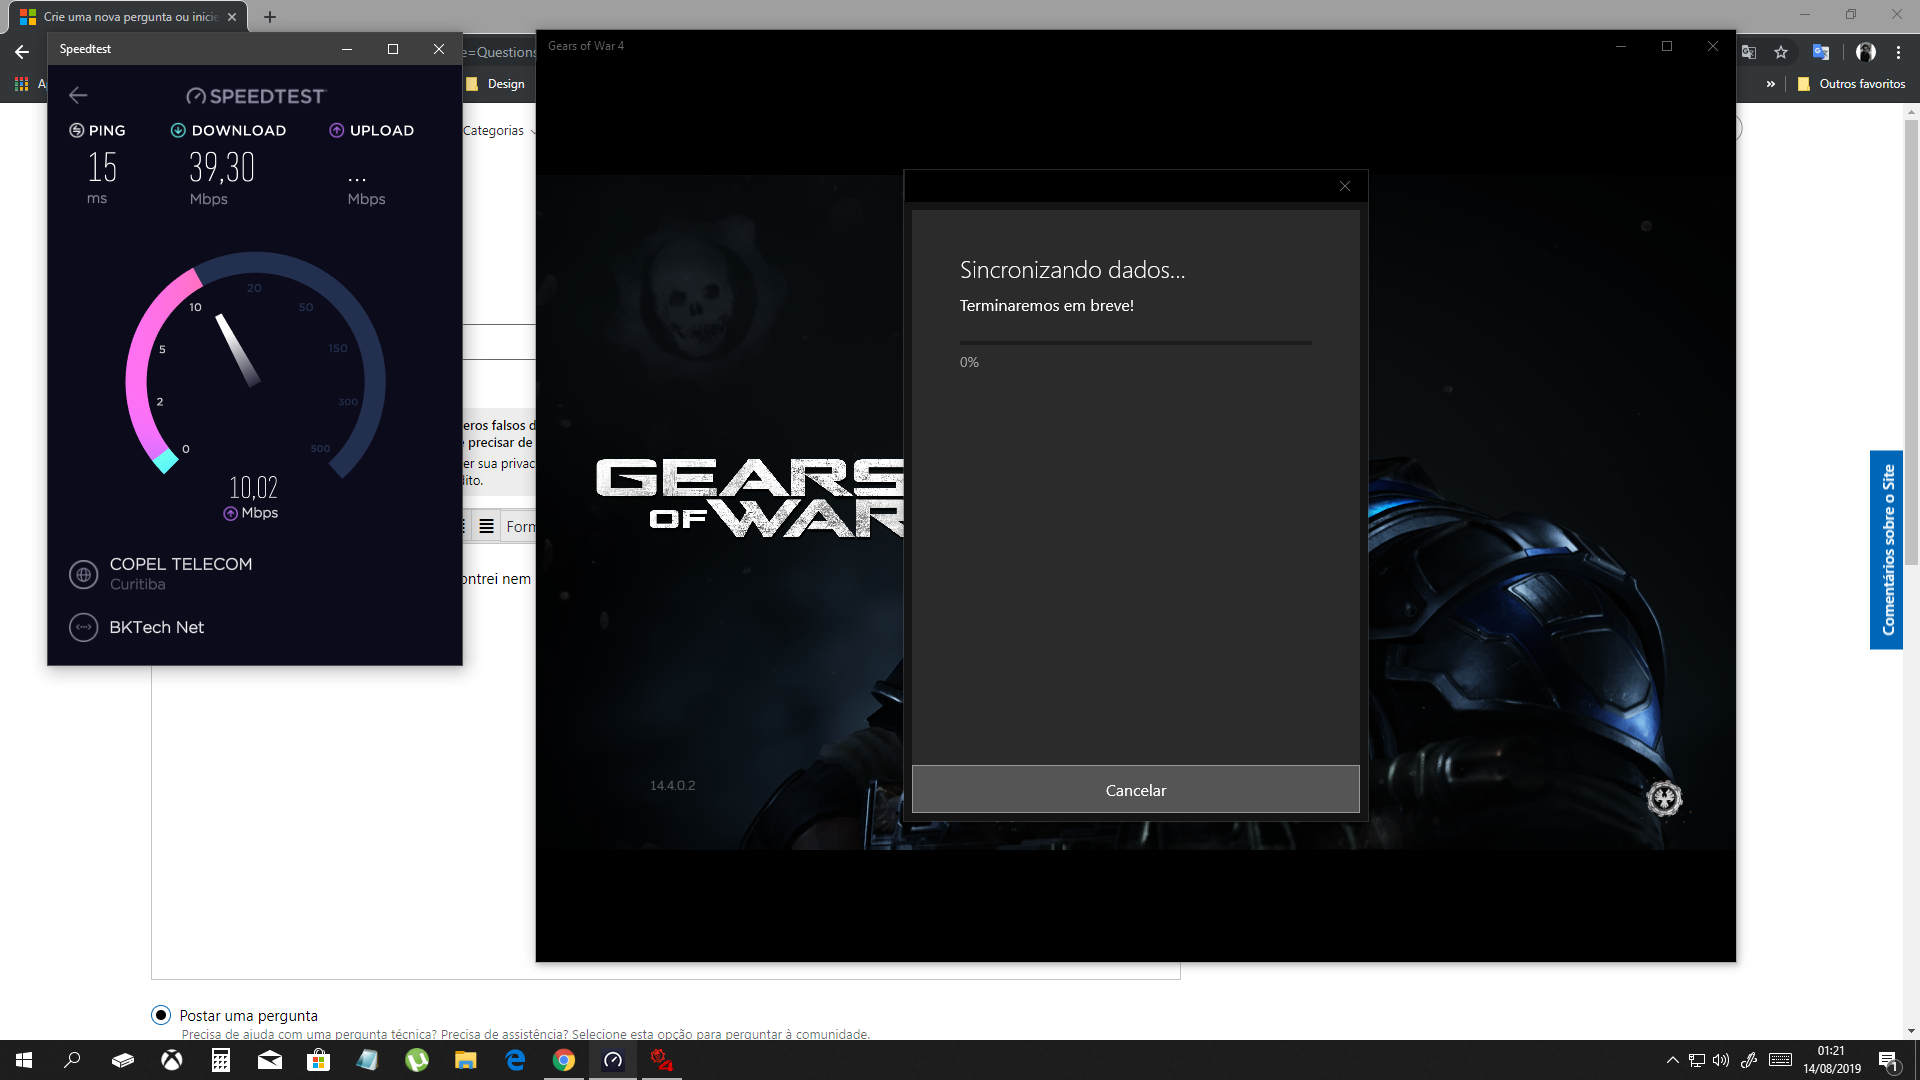Open a new Chrome tab

270,17
